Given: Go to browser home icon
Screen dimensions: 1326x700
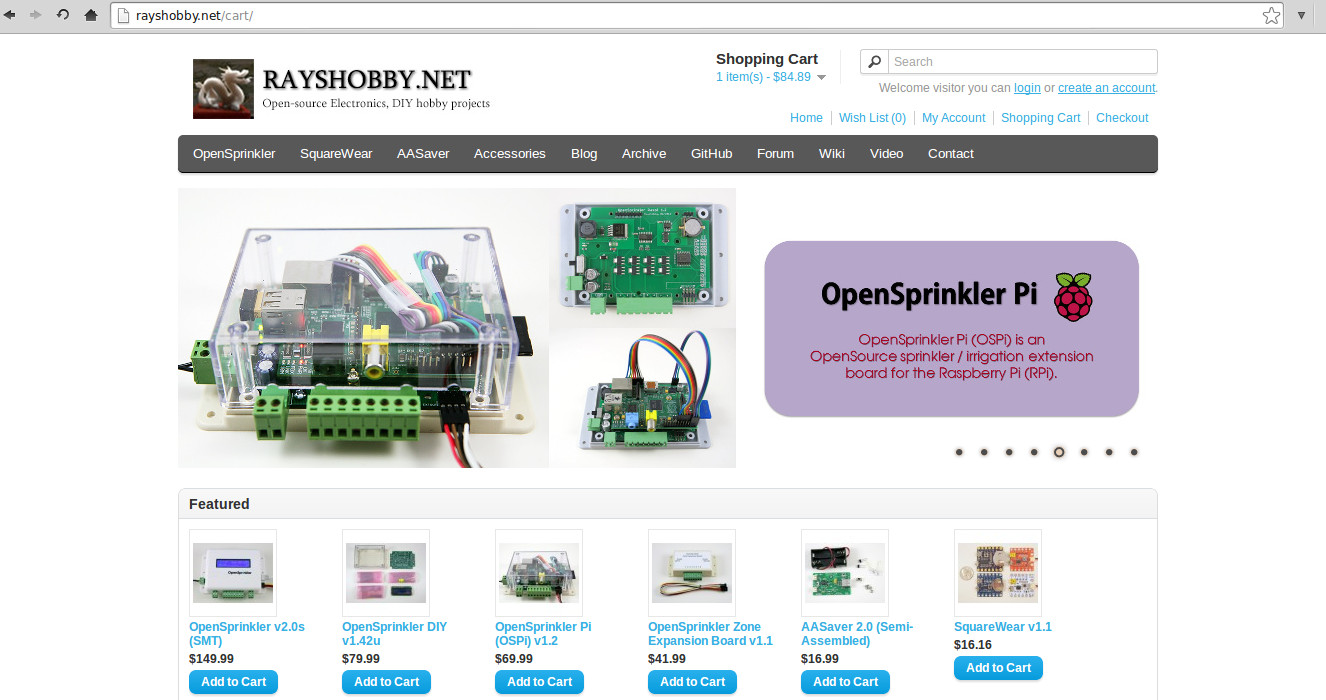Looking at the screenshot, I should tap(91, 15).
